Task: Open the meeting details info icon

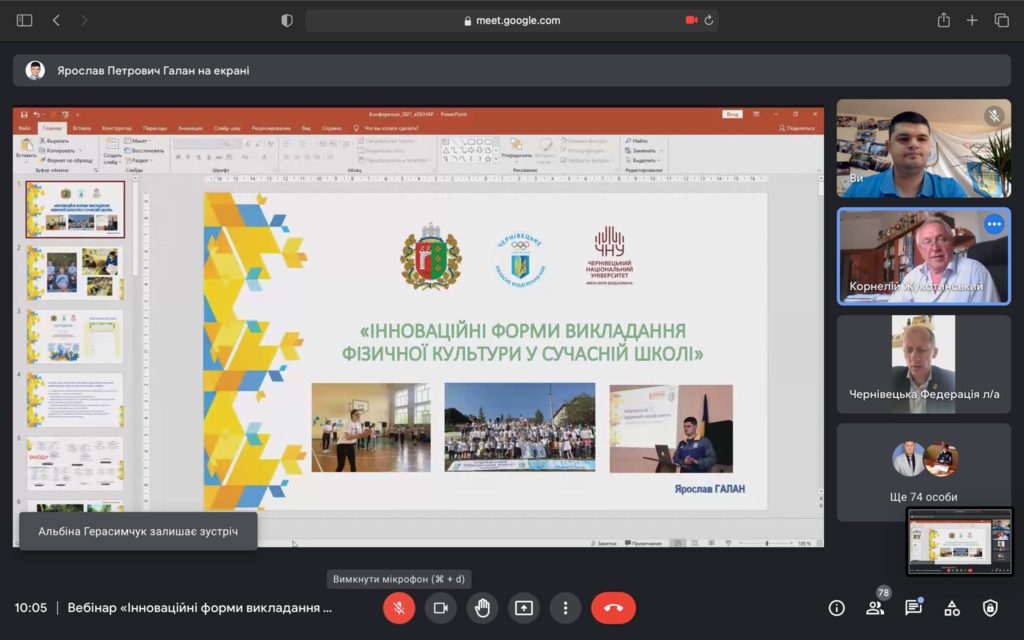Action: pos(836,608)
